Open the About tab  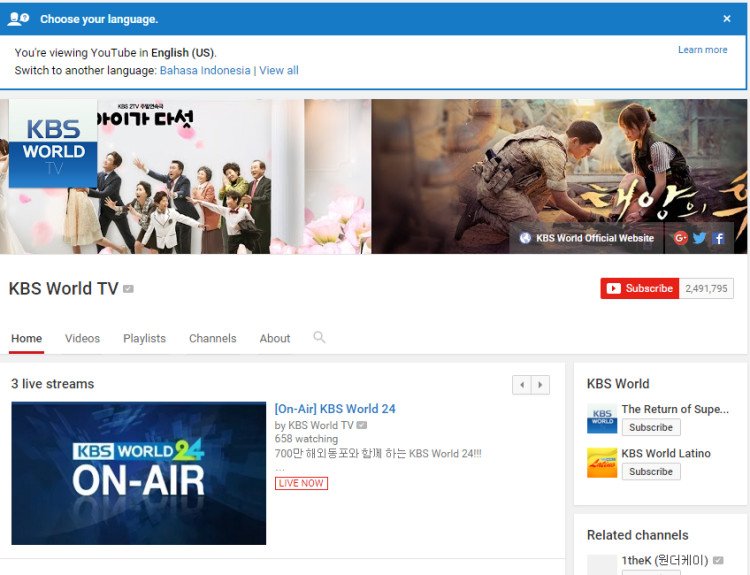tap(275, 338)
